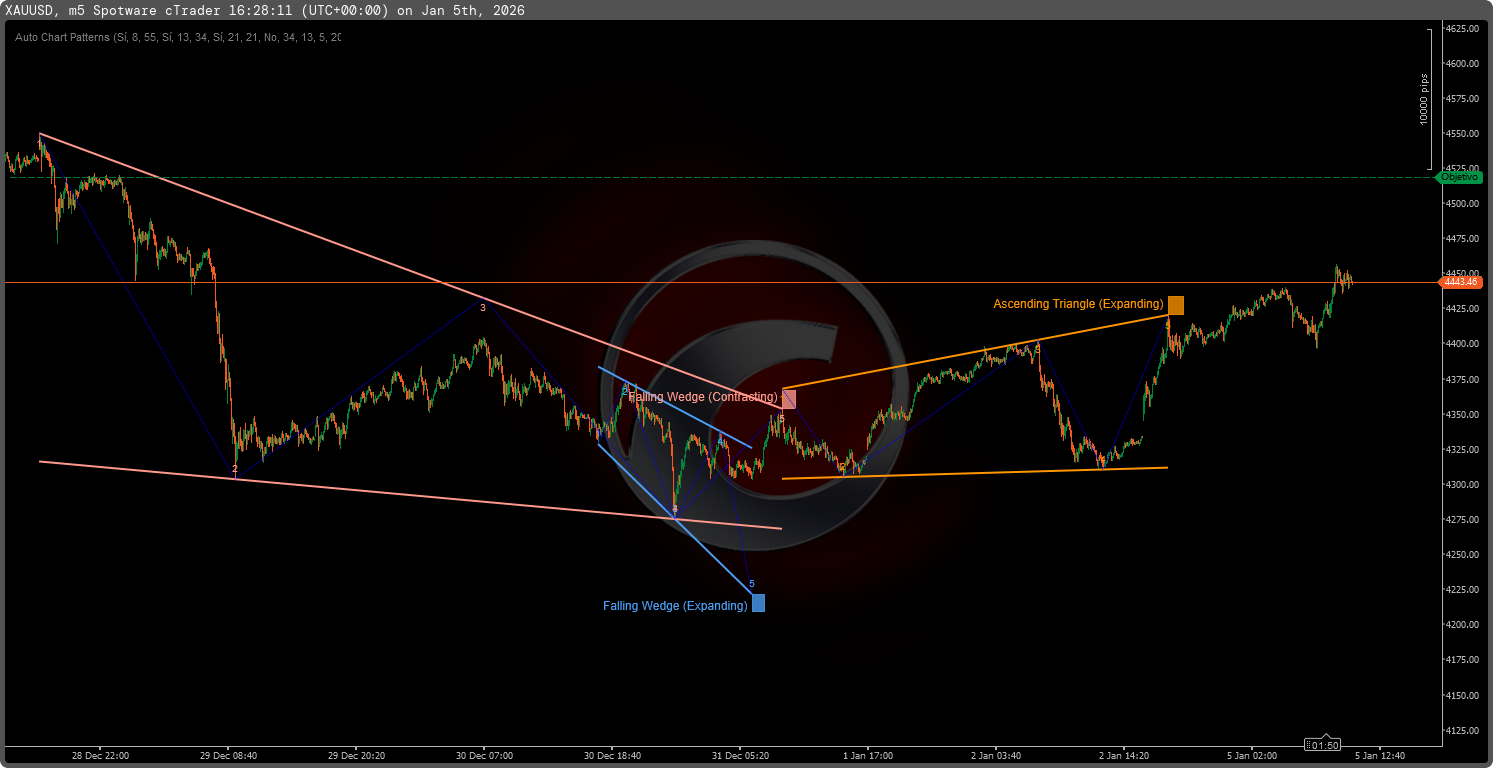Click pink wave label 3 at the swing high
This screenshot has width=1493, height=768.
coord(482,307)
